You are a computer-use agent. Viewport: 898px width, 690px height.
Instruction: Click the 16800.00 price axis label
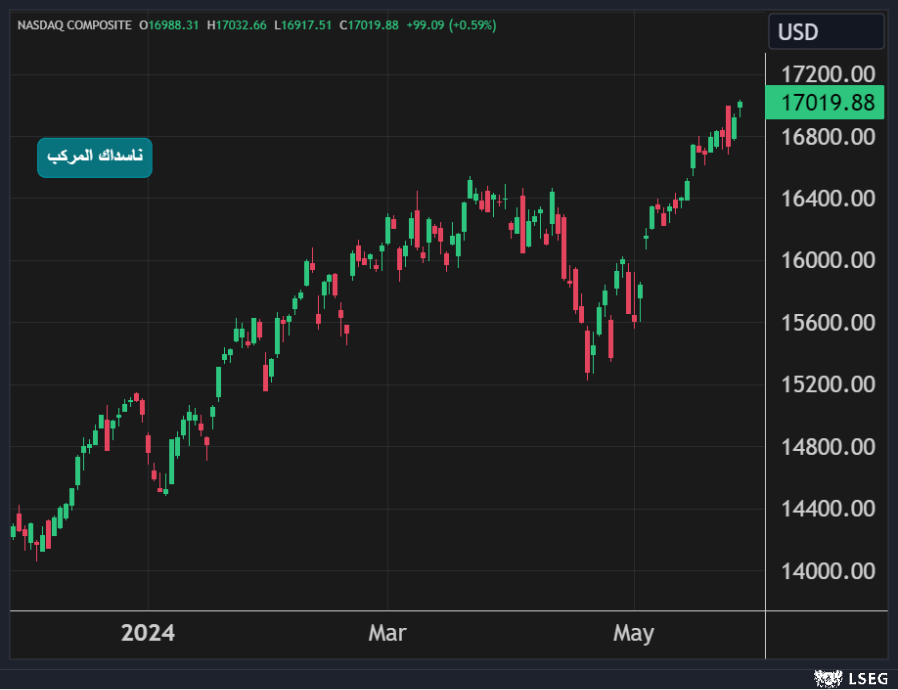pyautogui.click(x=828, y=136)
